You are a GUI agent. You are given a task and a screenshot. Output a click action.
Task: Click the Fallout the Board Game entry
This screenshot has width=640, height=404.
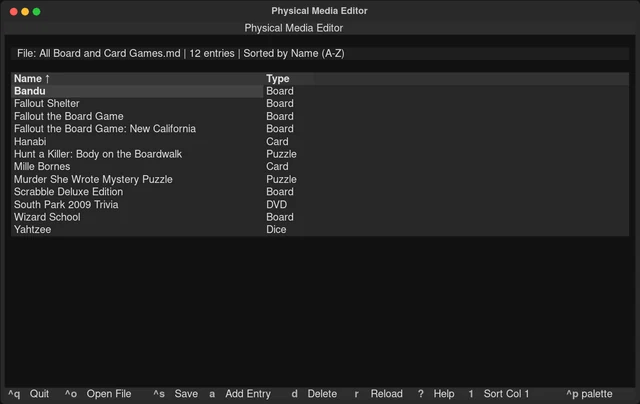click(69, 116)
